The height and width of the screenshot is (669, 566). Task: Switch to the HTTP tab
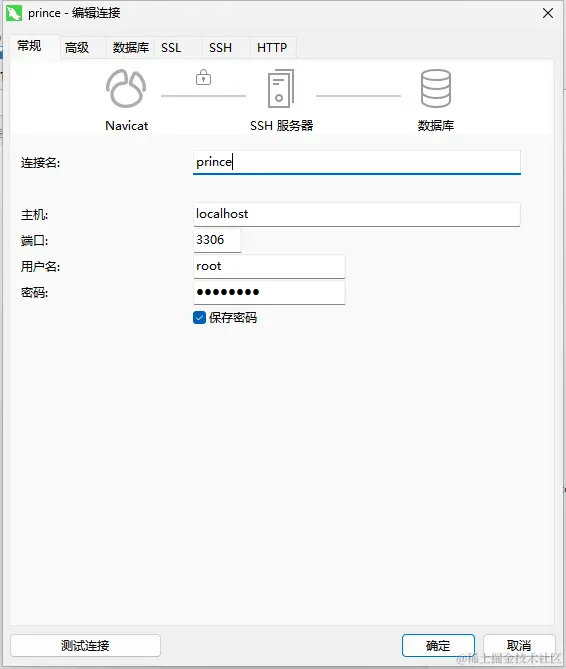pyautogui.click(x=272, y=47)
